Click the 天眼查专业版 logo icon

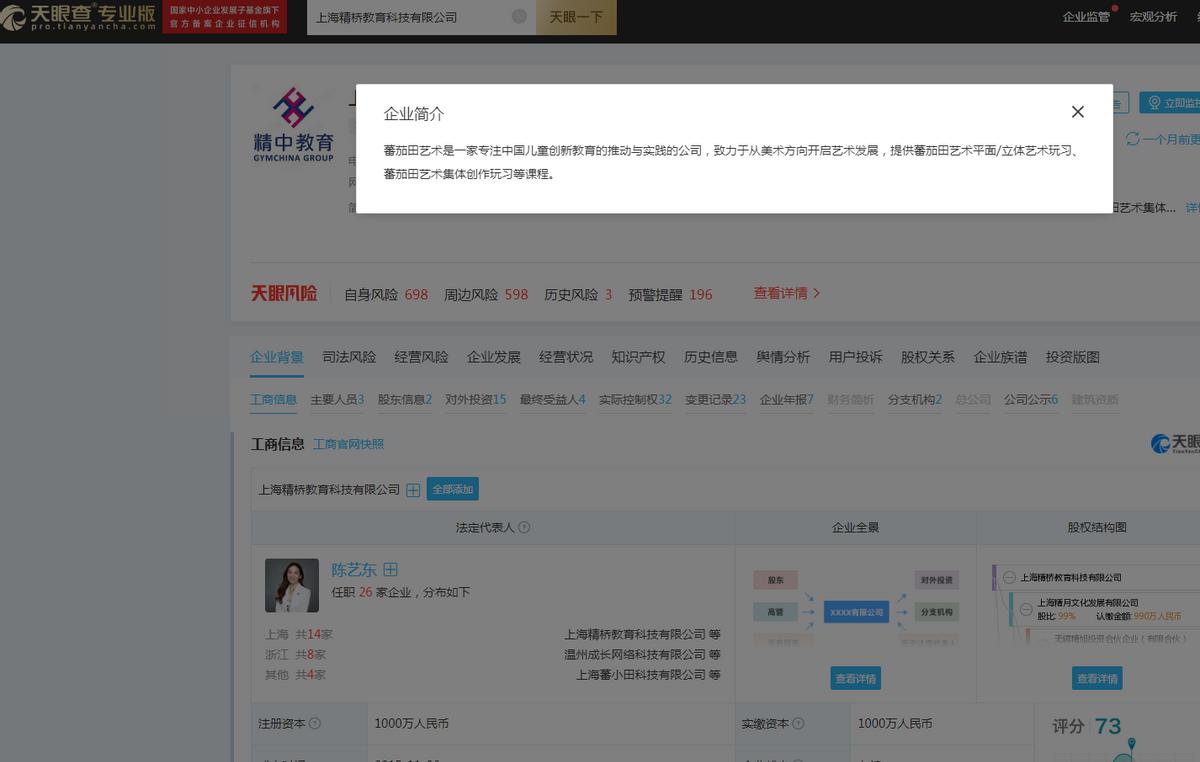pyautogui.click(x=16, y=16)
